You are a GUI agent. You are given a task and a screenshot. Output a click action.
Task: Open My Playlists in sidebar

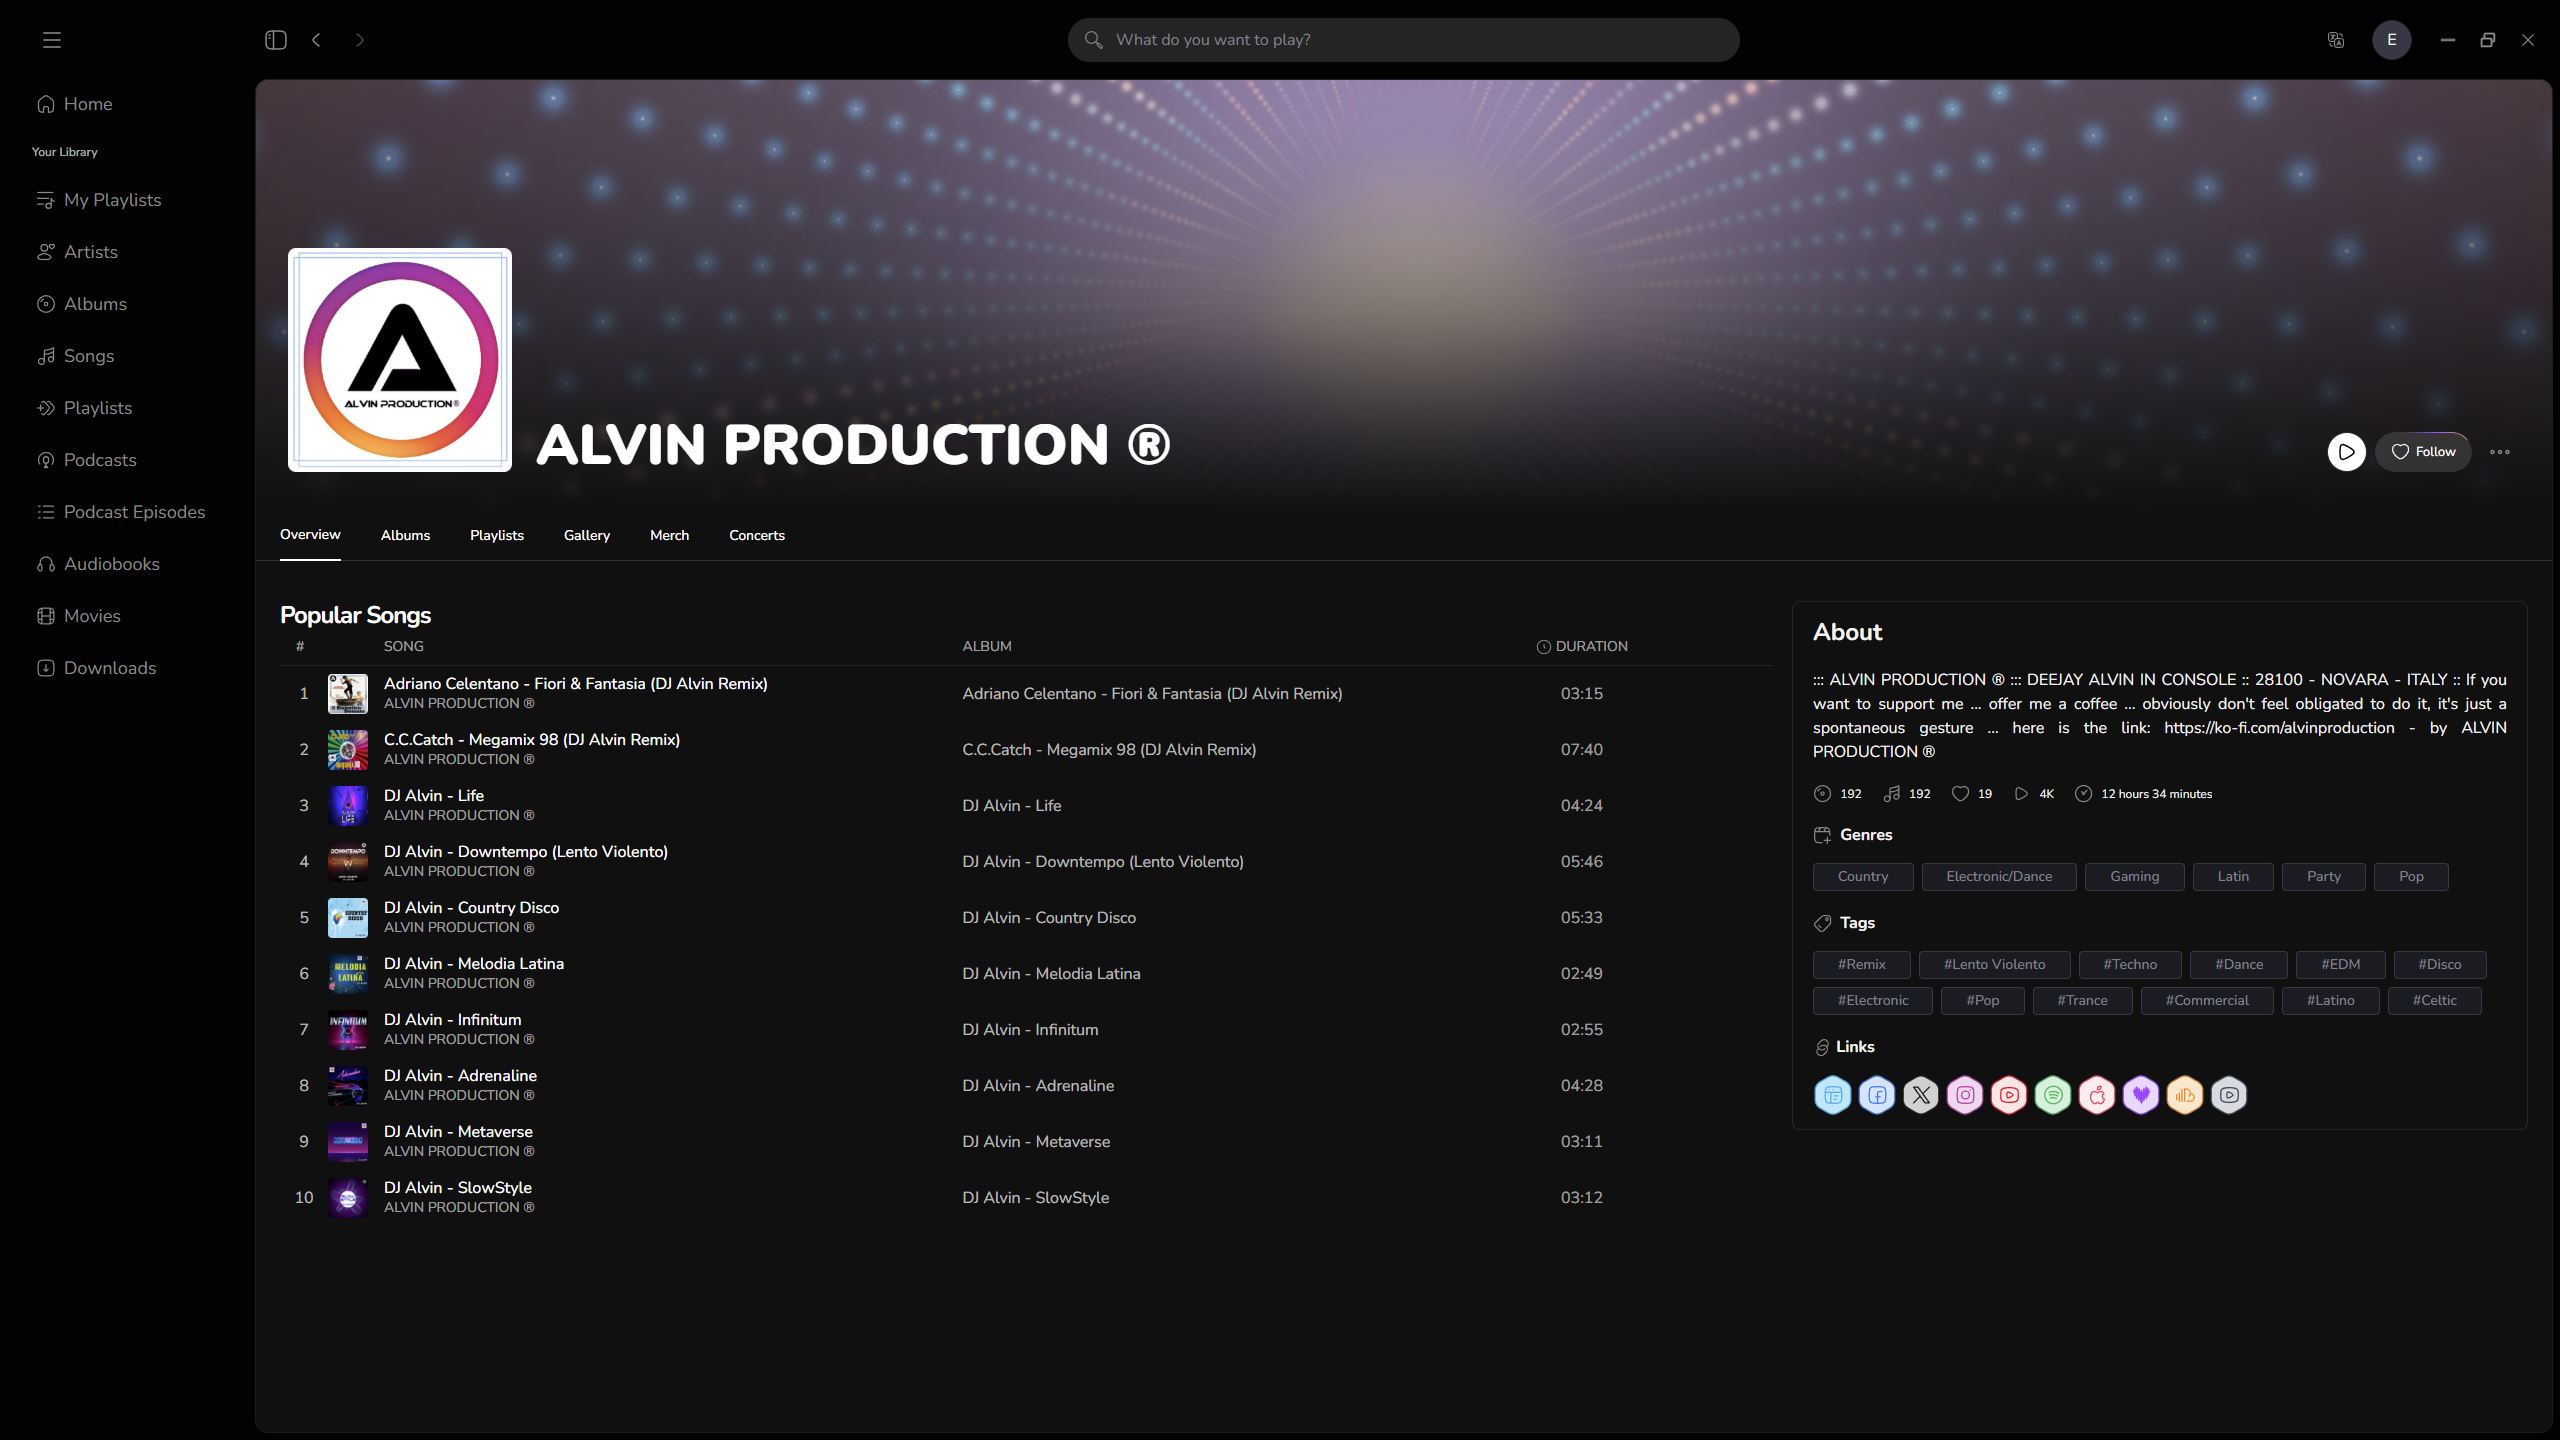click(99, 200)
